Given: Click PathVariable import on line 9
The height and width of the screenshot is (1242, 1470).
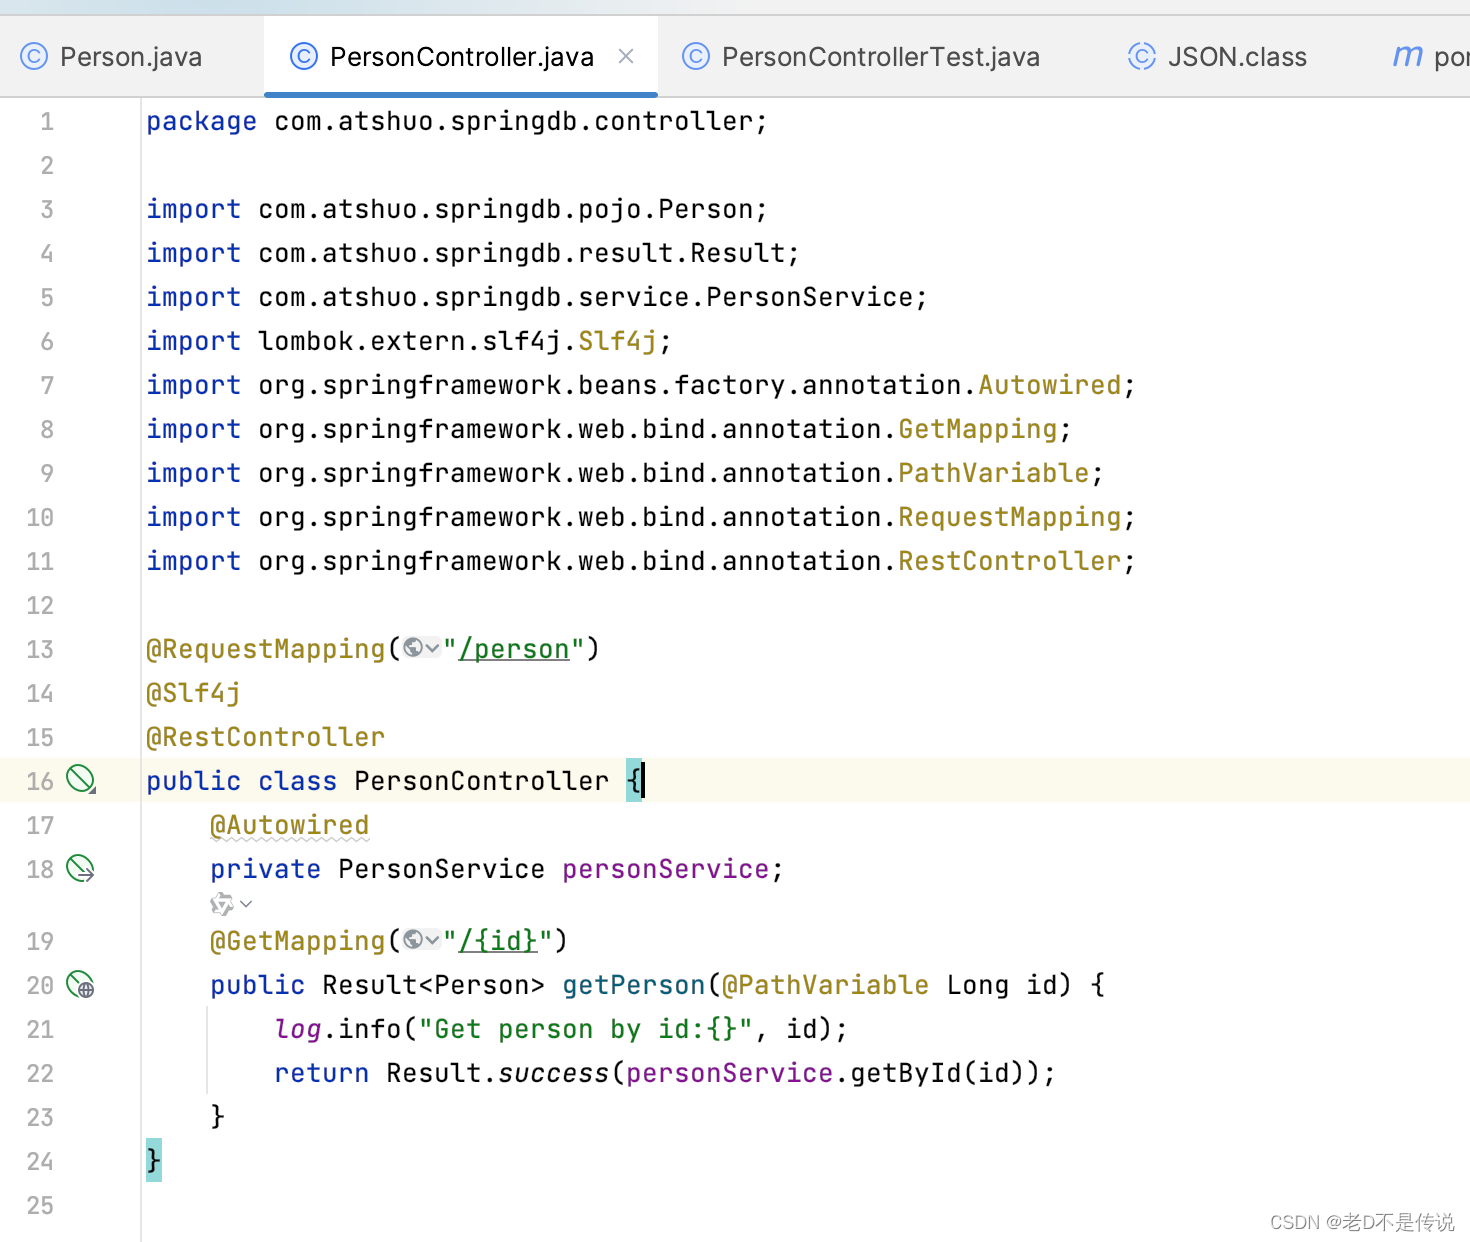Looking at the screenshot, I should click(x=994, y=473).
